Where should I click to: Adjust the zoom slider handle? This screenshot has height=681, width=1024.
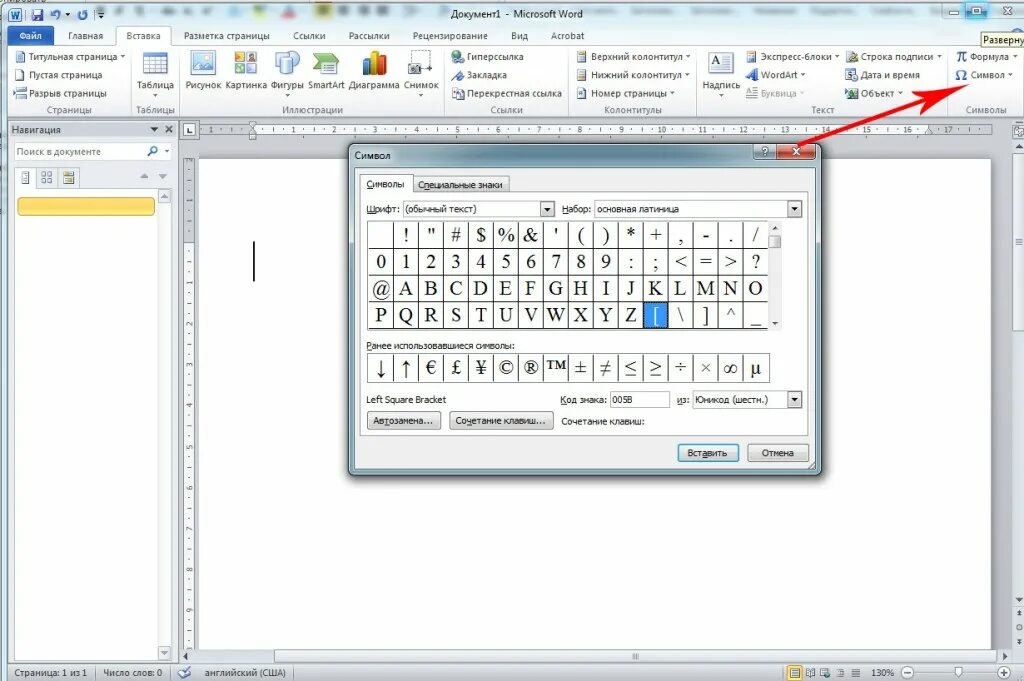(x=958, y=672)
